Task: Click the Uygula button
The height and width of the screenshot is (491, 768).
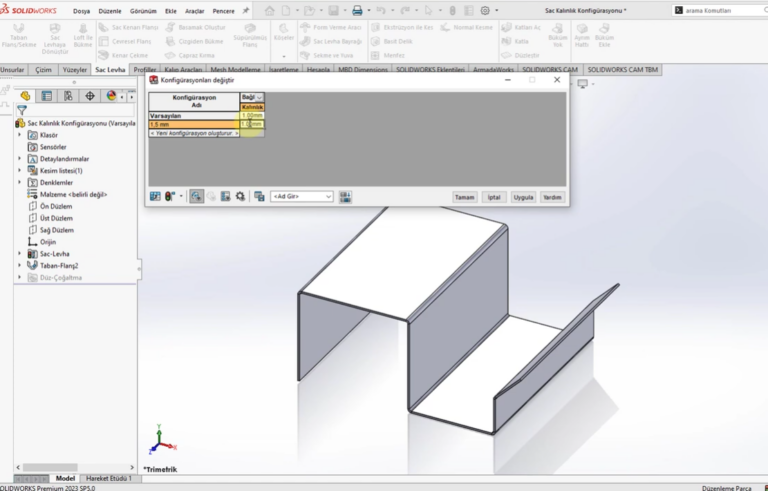Action: (523, 197)
